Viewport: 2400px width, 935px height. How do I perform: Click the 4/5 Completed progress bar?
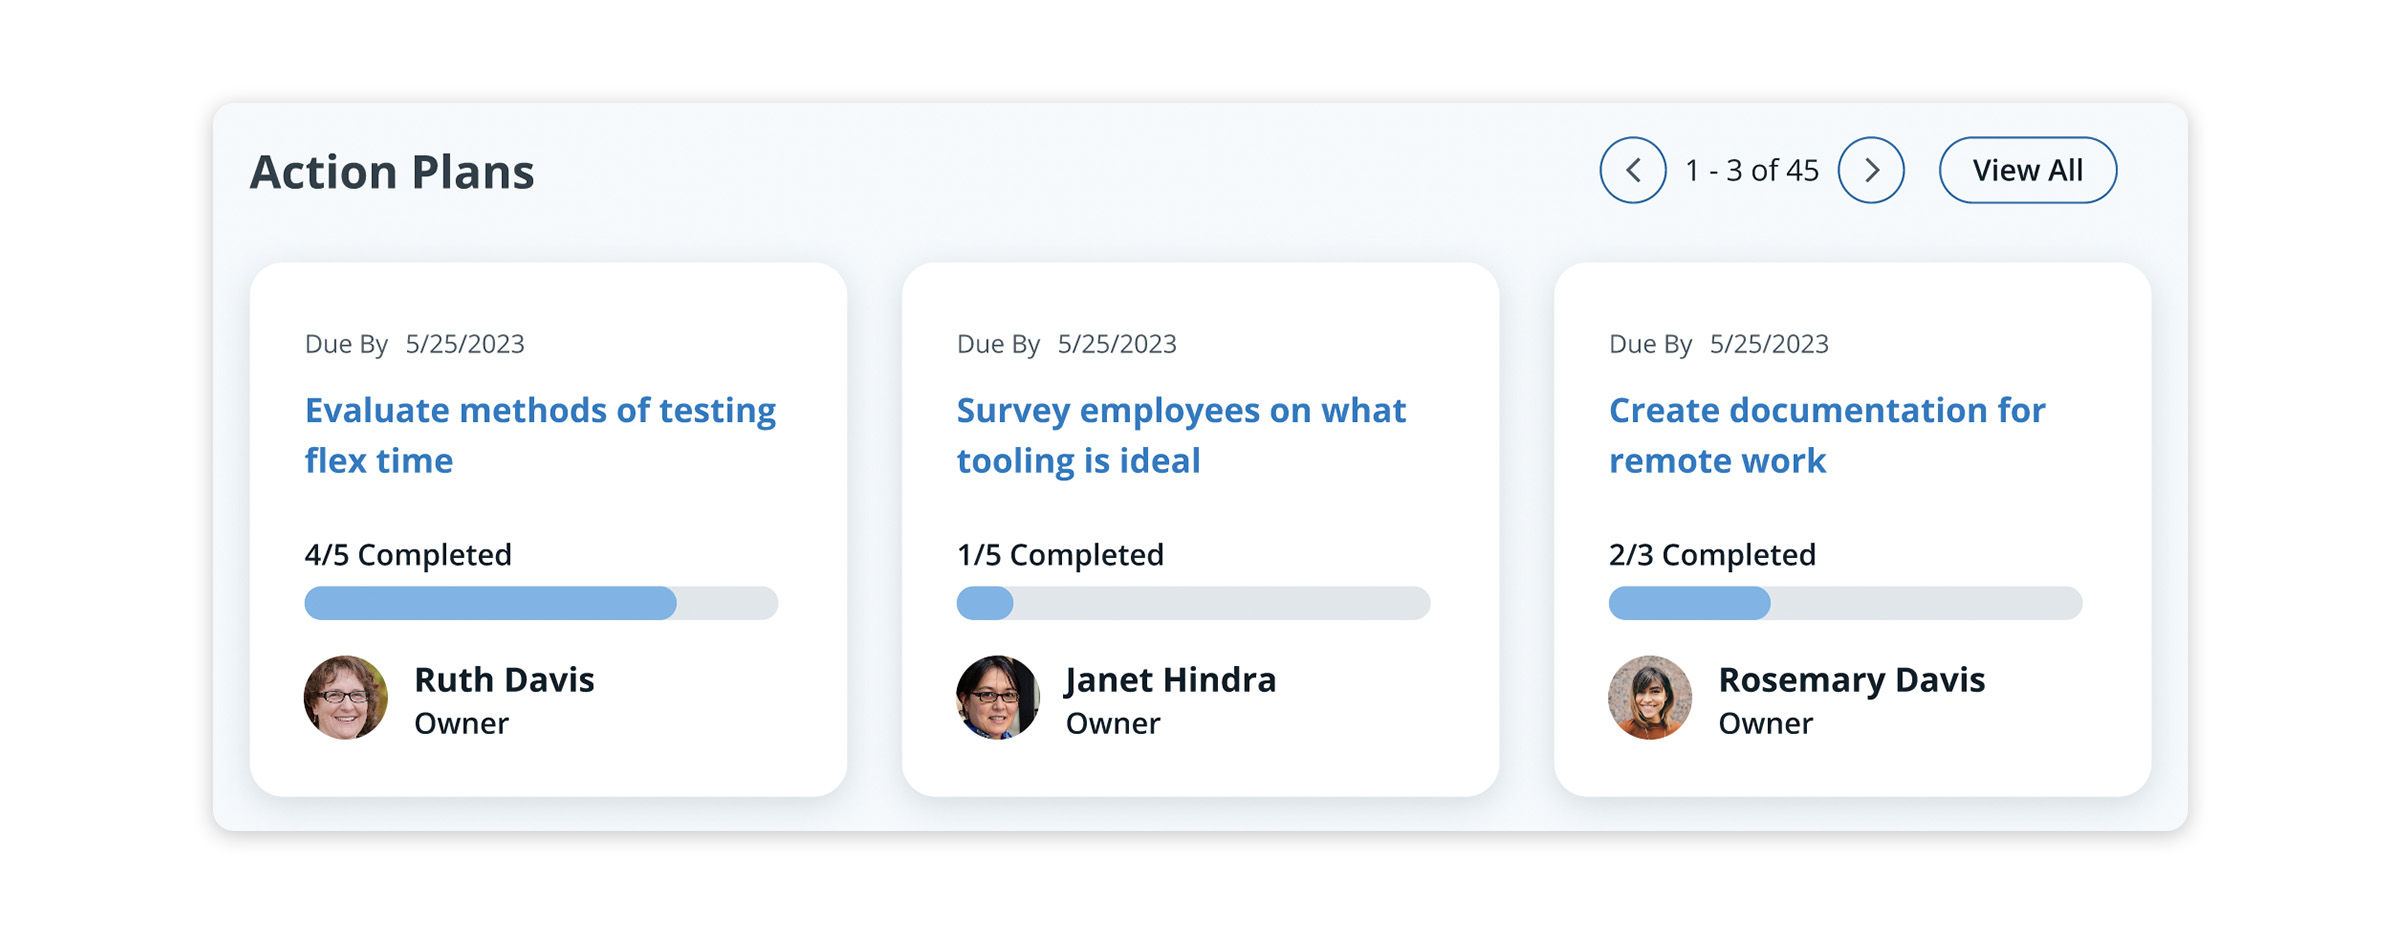tap(541, 603)
